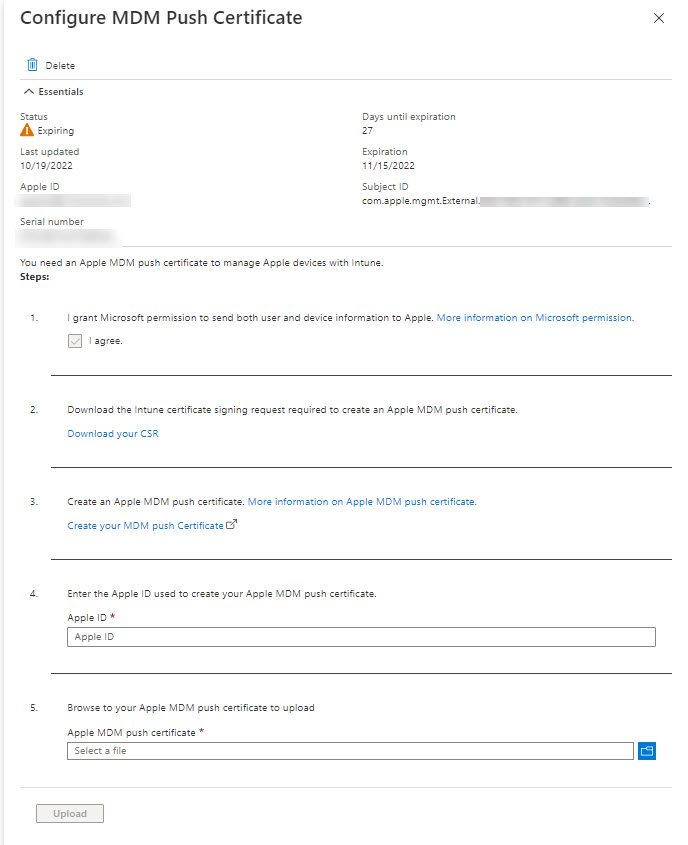The width and height of the screenshot is (688, 845).
Task: Open 'More information on Apple MDM push certificate'
Action: tap(362, 502)
